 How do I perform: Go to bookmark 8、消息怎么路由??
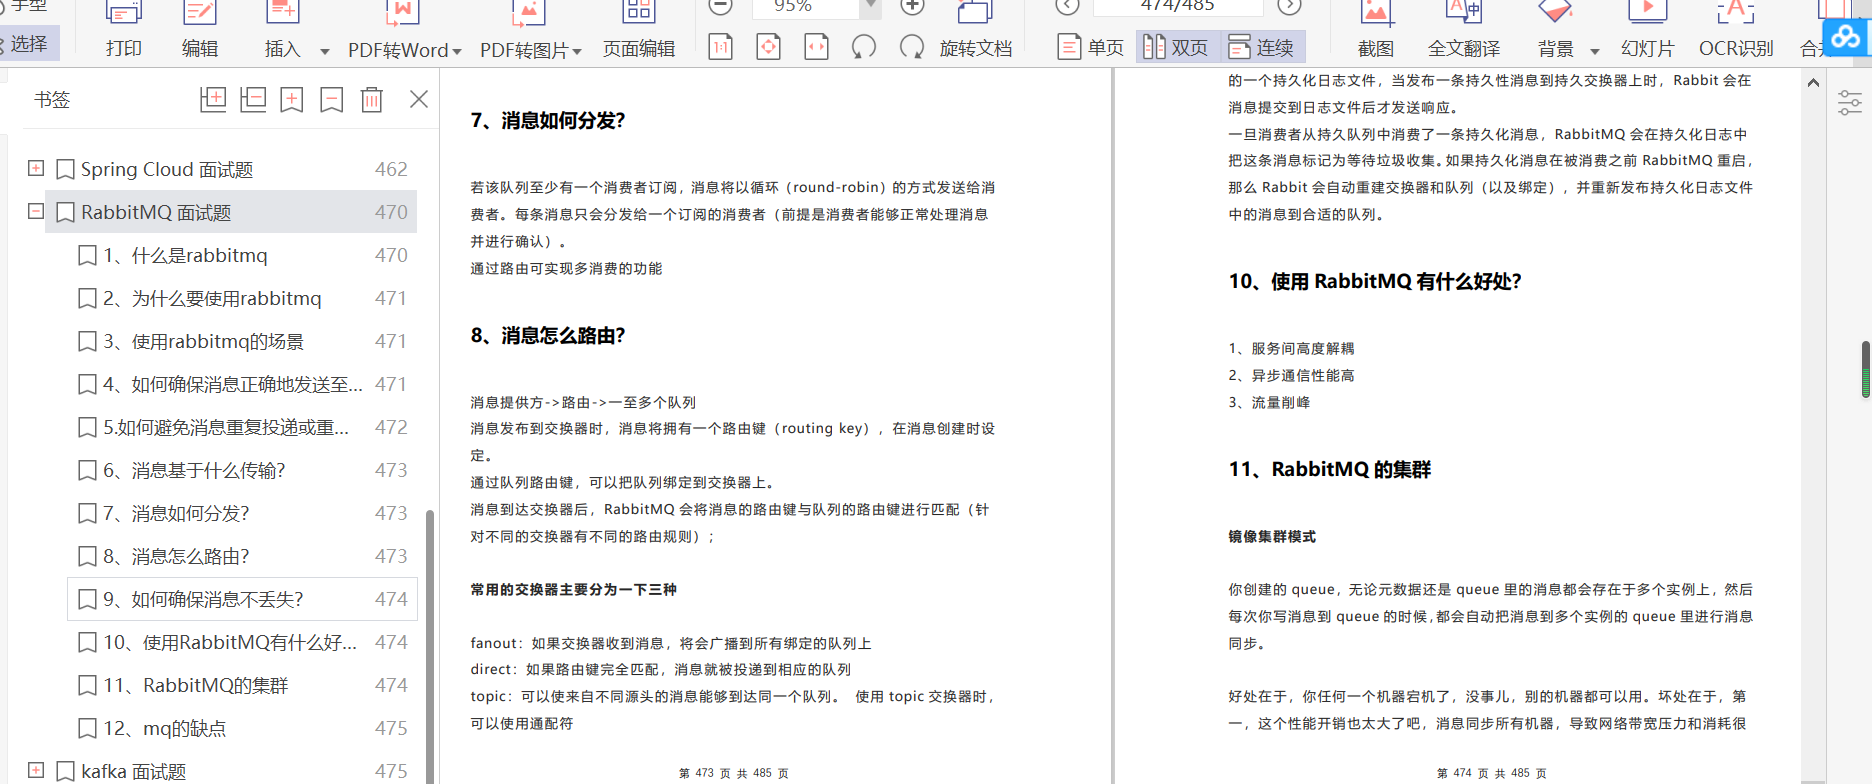coord(177,556)
